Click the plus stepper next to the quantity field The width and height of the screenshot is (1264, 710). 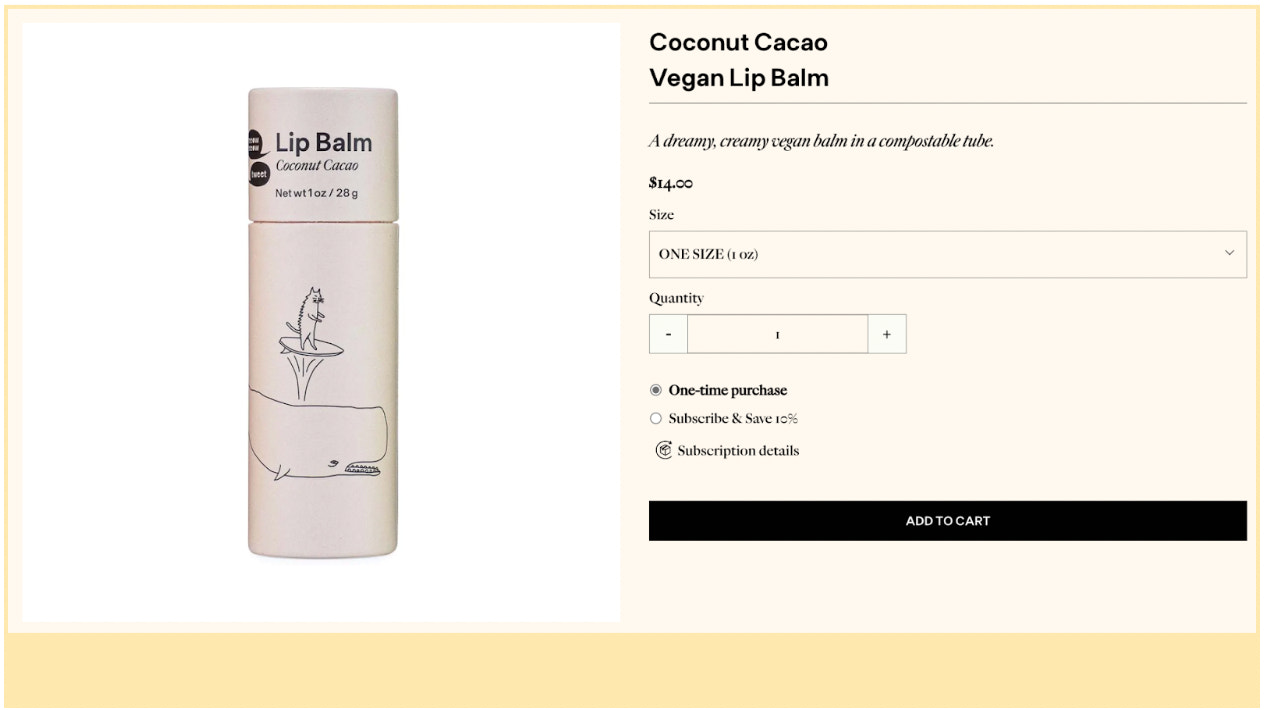(886, 334)
